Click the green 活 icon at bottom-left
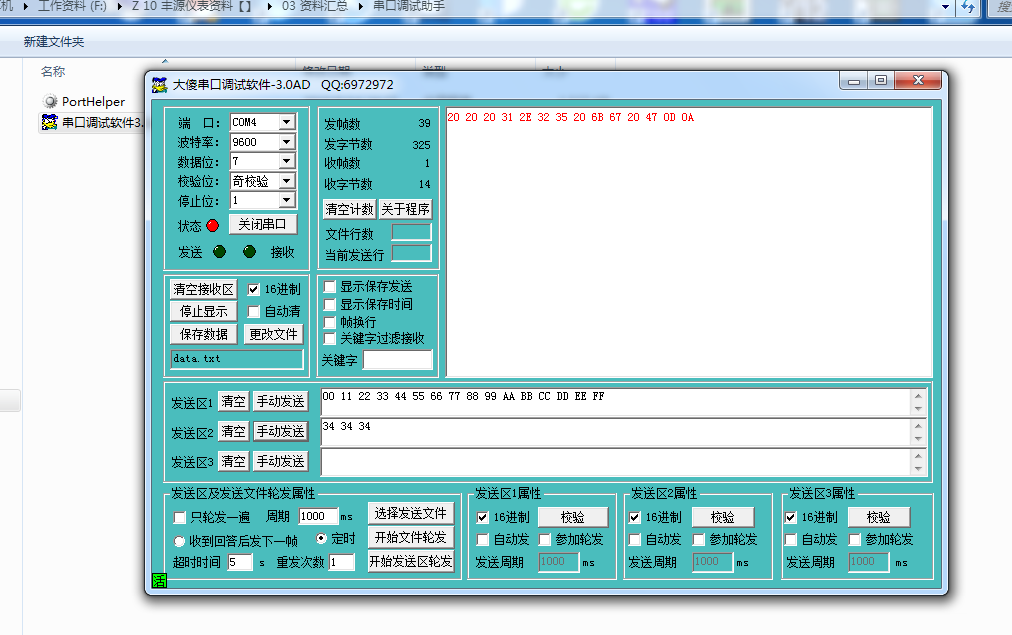 (x=158, y=580)
